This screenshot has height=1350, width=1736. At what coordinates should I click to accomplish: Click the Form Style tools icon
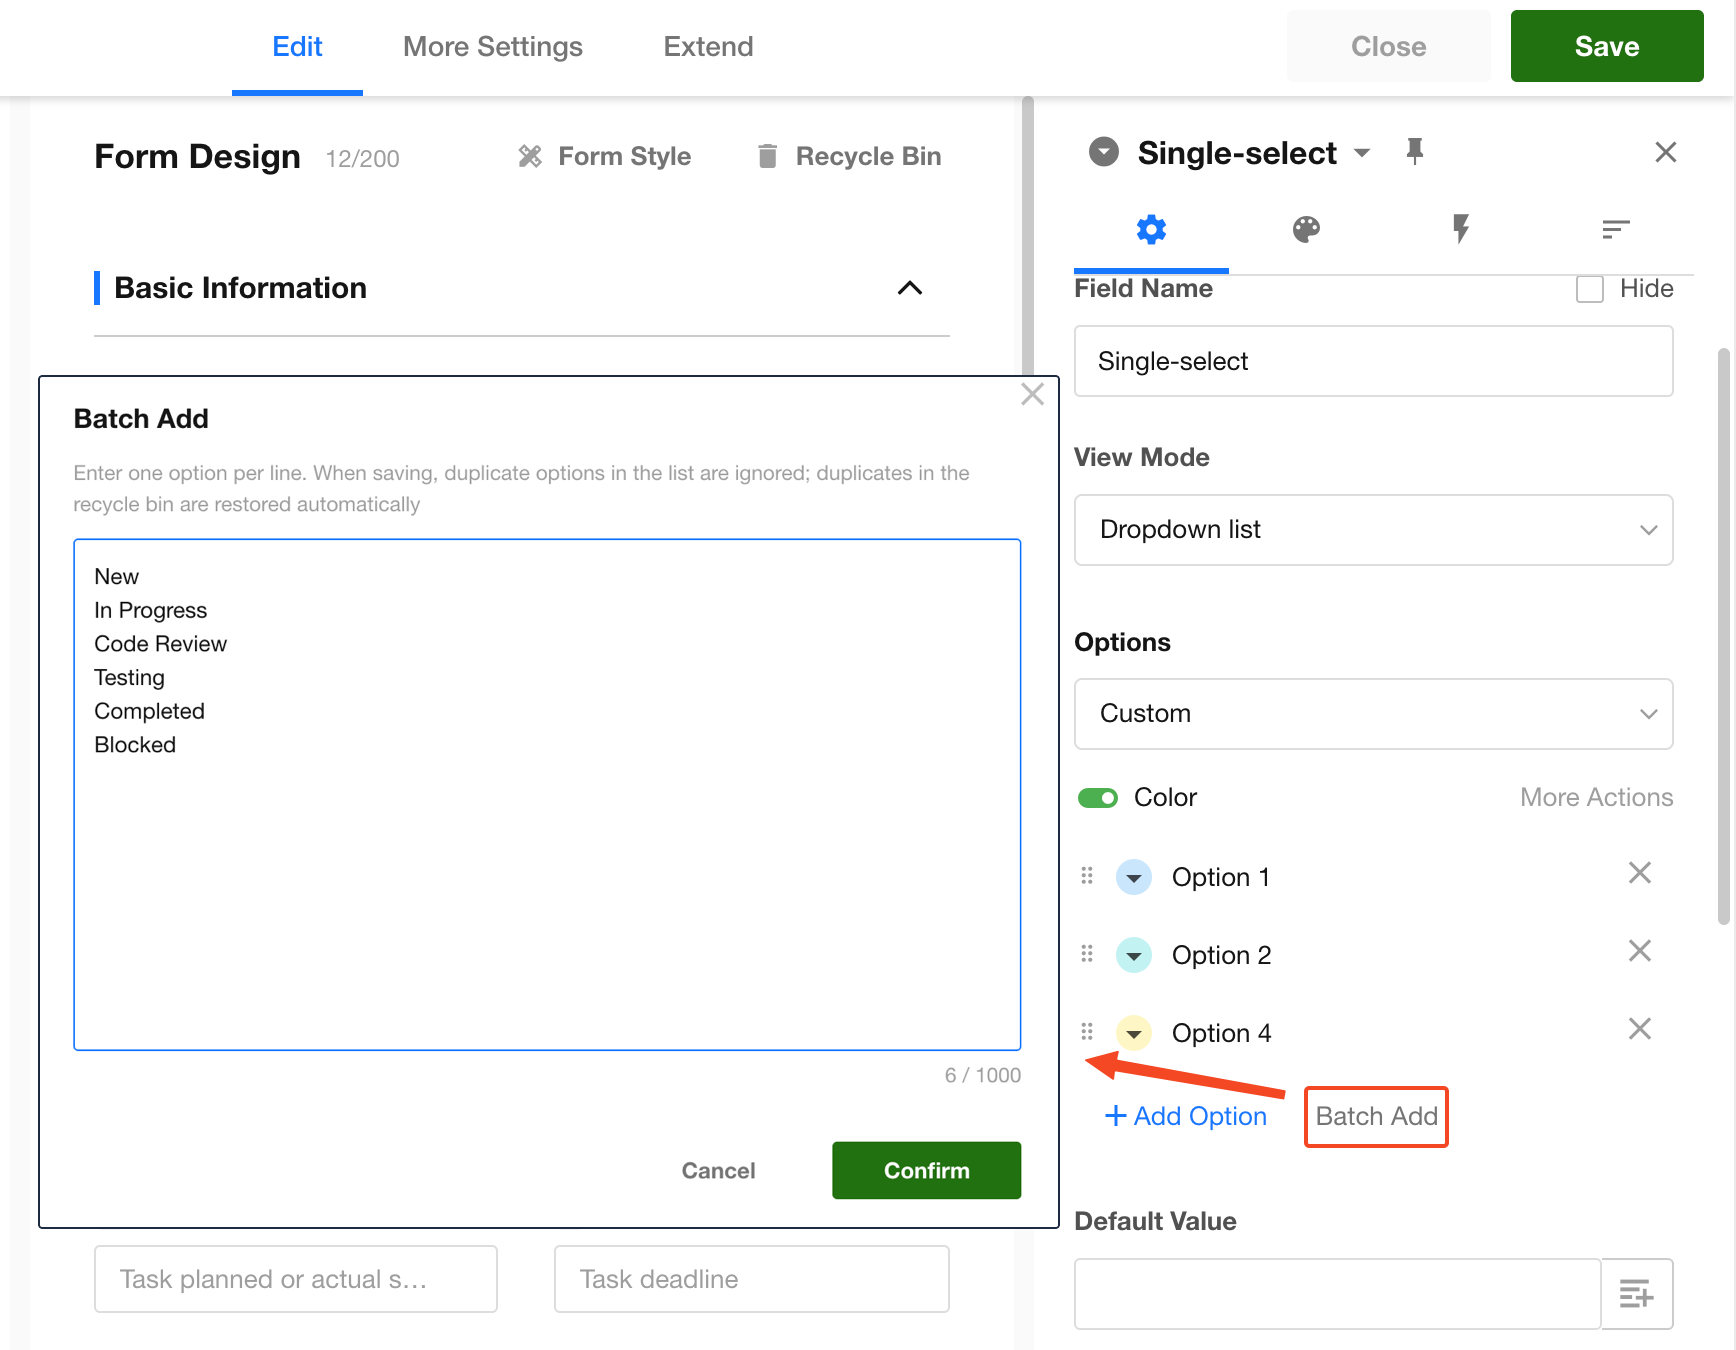(x=530, y=156)
